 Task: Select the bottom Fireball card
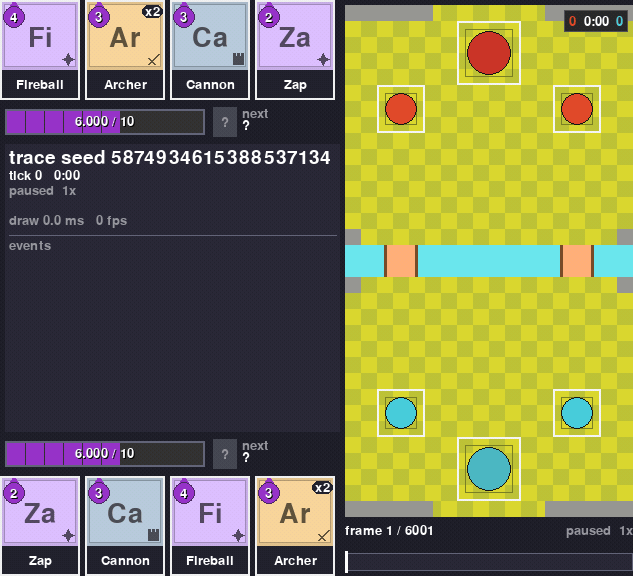(x=210, y=526)
